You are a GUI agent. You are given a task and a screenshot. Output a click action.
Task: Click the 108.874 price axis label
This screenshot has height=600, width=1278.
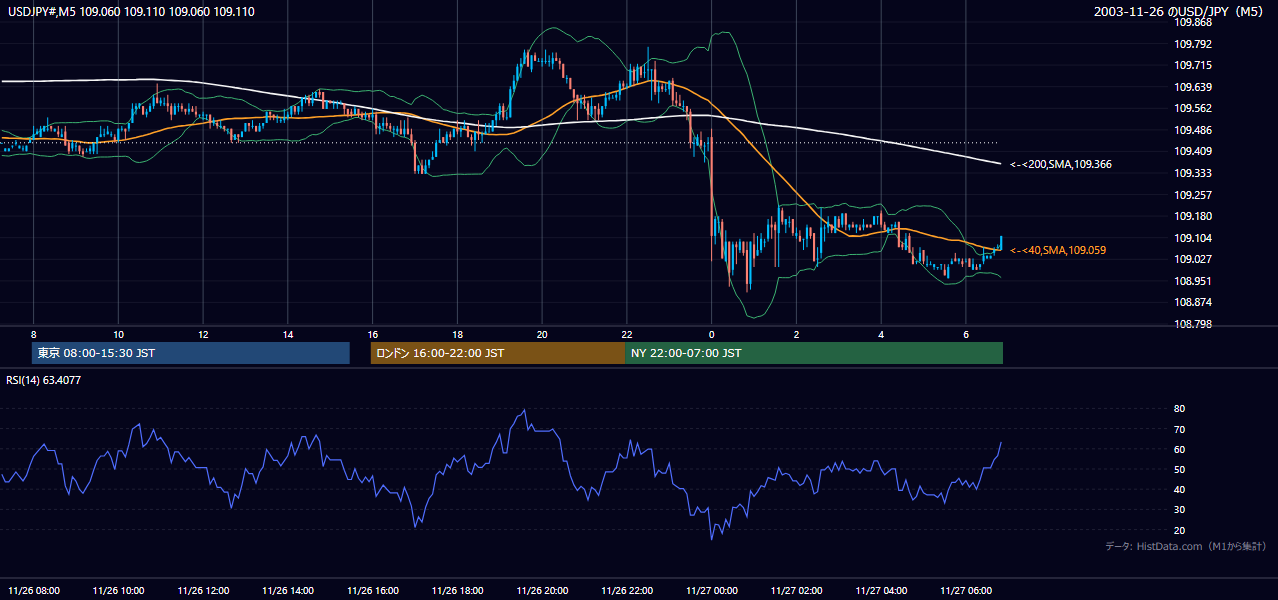(1192, 302)
